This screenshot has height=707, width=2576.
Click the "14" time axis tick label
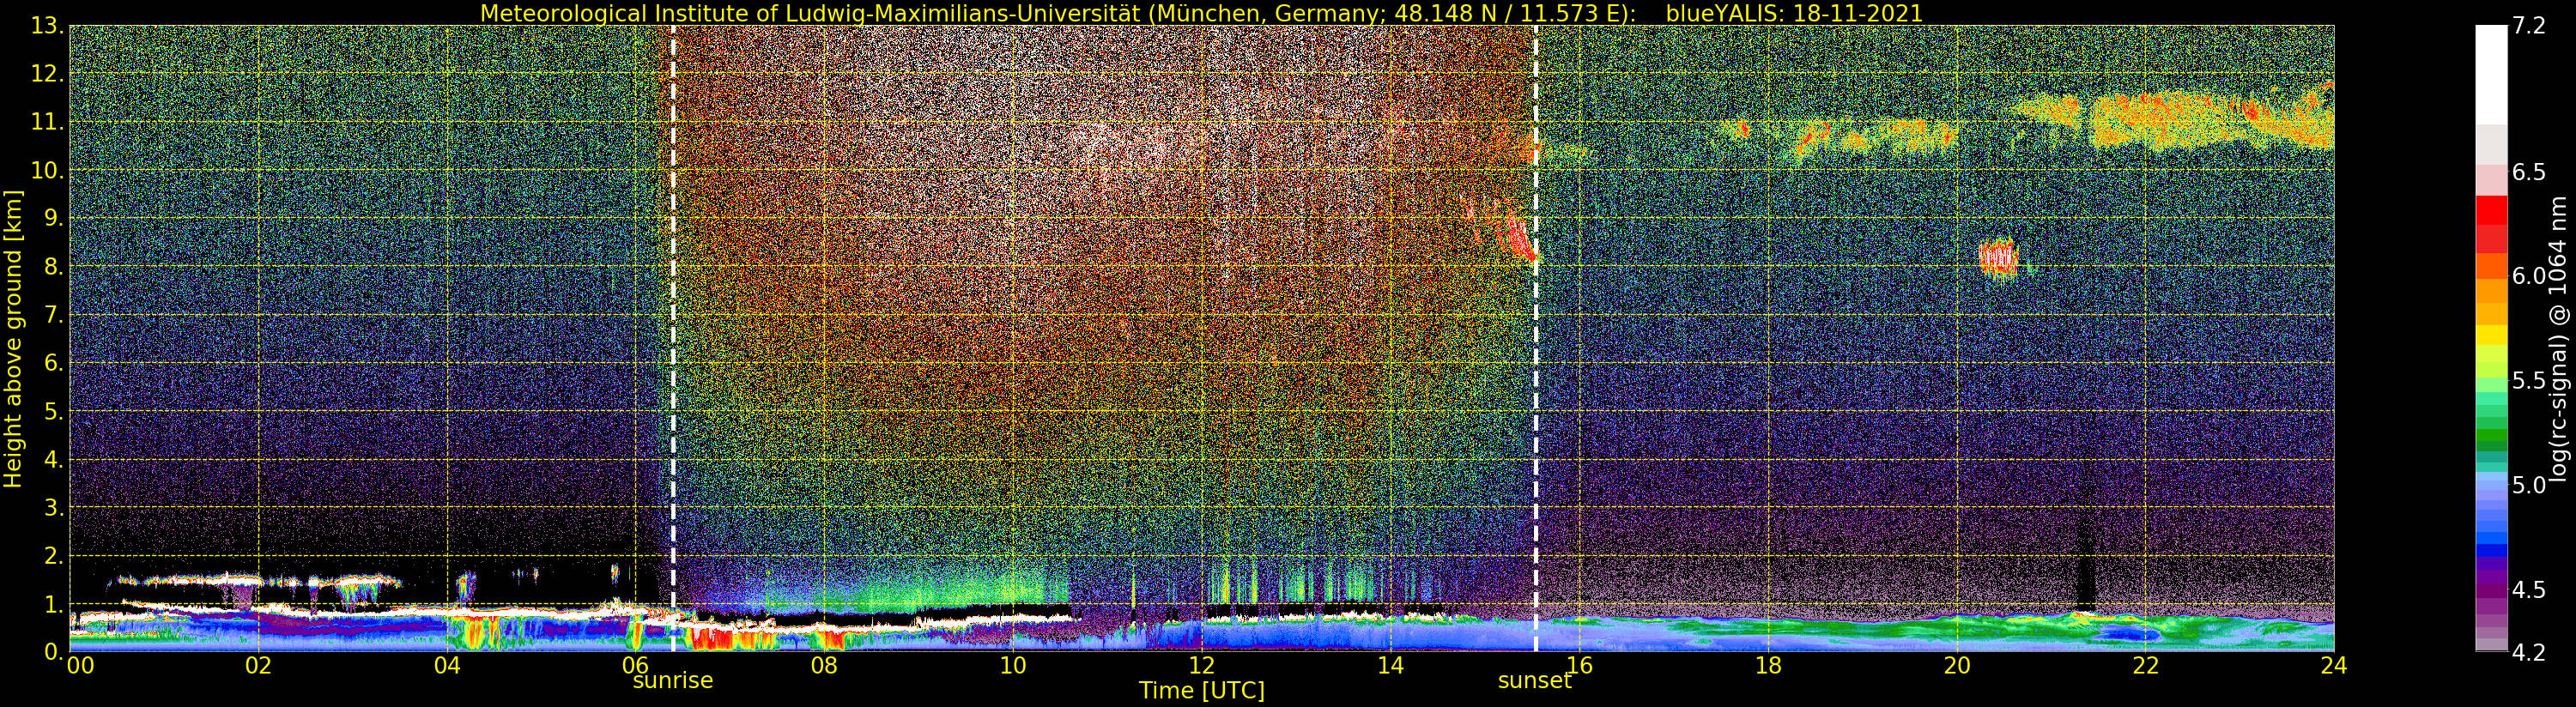(x=1390, y=665)
